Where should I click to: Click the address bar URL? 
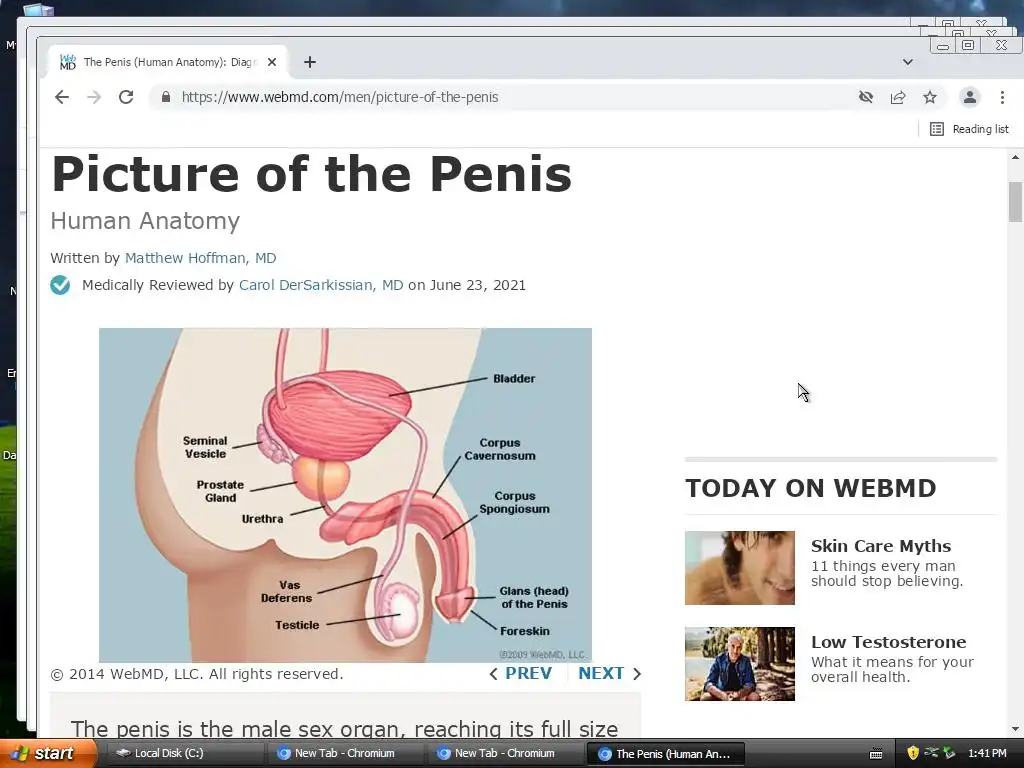340,97
